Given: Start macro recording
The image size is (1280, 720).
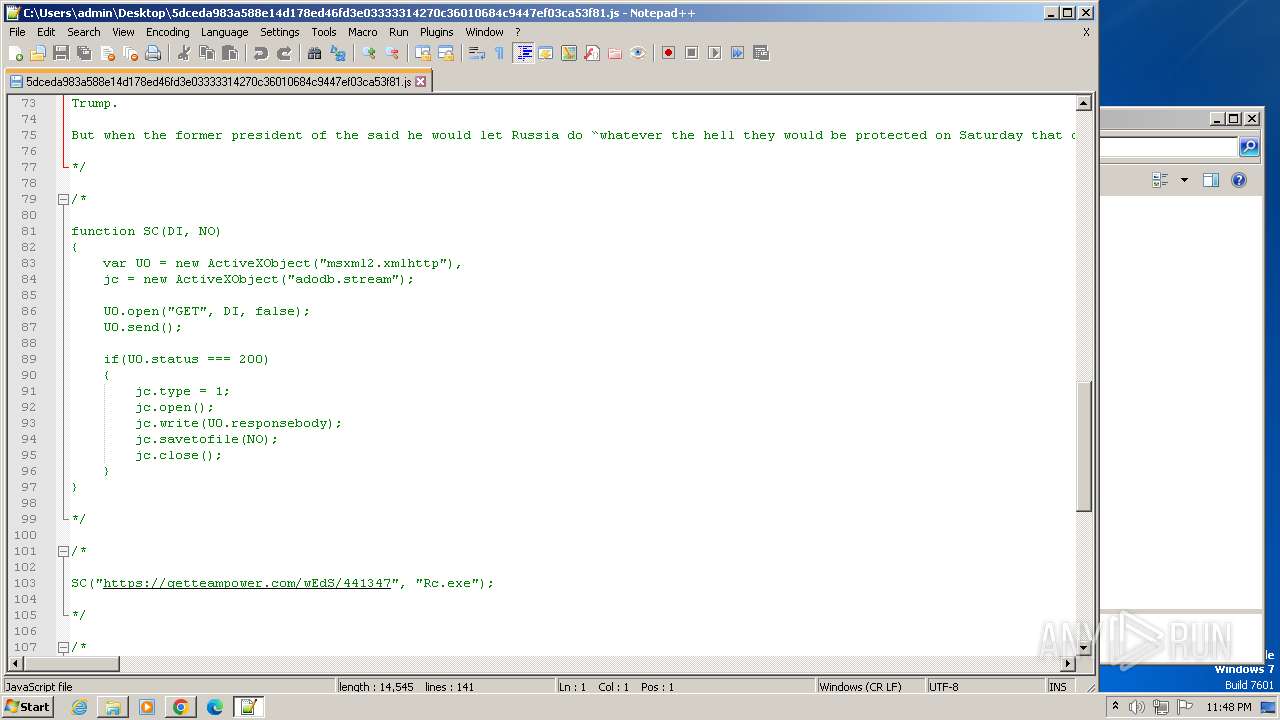Looking at the screenshot, I should pos(668,53).
